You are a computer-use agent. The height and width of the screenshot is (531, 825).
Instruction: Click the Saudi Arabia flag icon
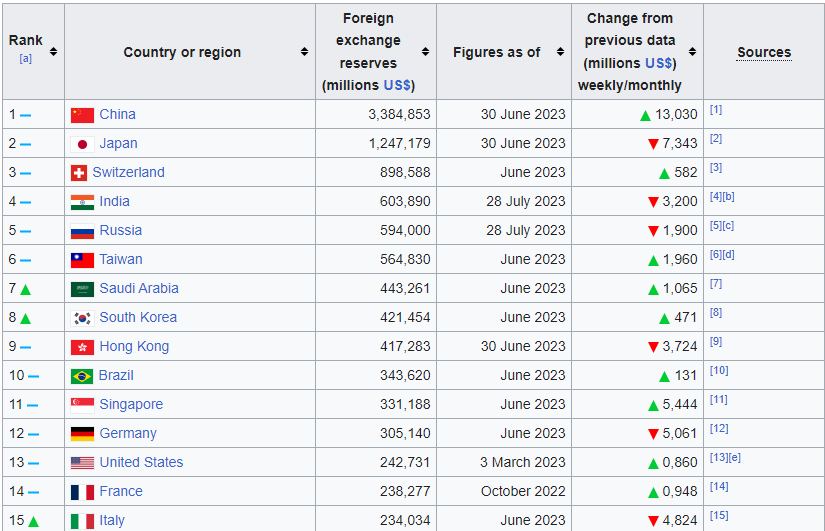point(82,289)
